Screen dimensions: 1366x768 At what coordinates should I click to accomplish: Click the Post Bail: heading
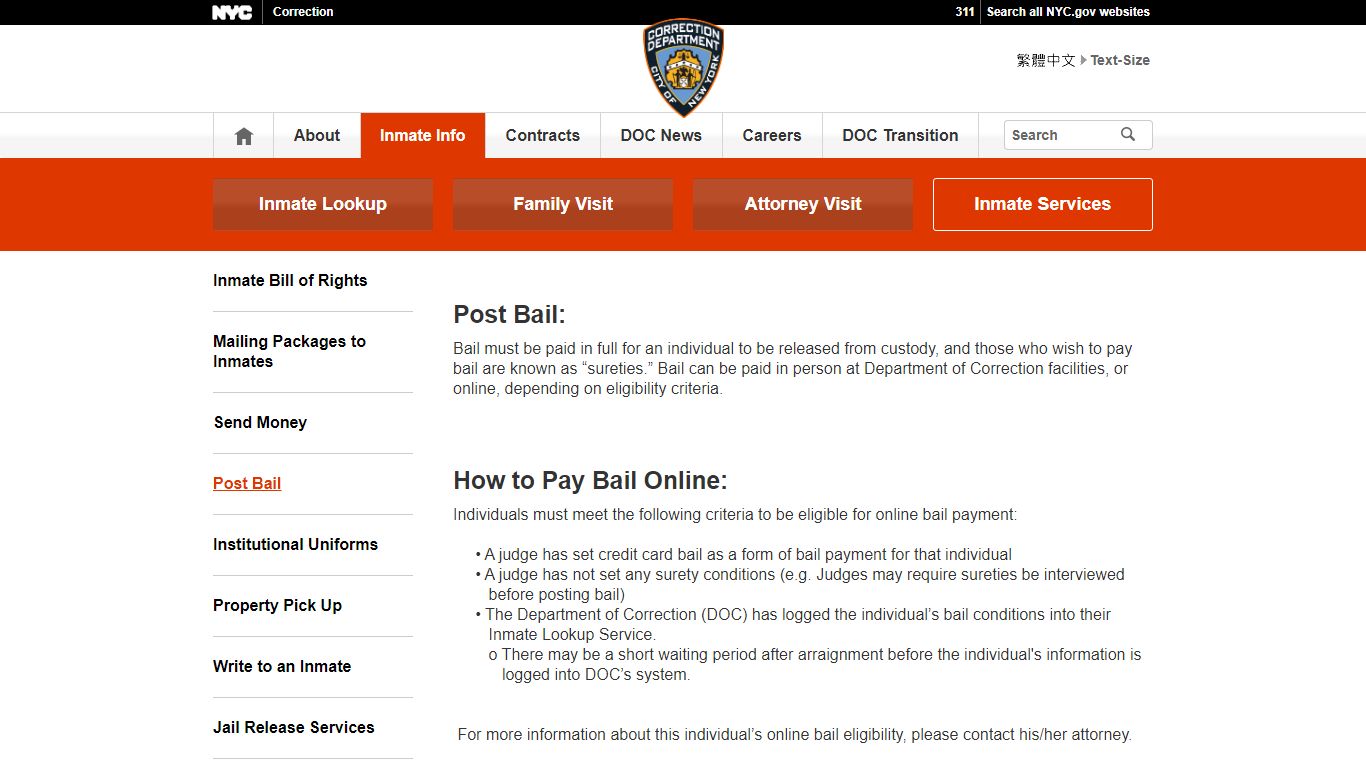pyautogui.click(x=510, y=315)
